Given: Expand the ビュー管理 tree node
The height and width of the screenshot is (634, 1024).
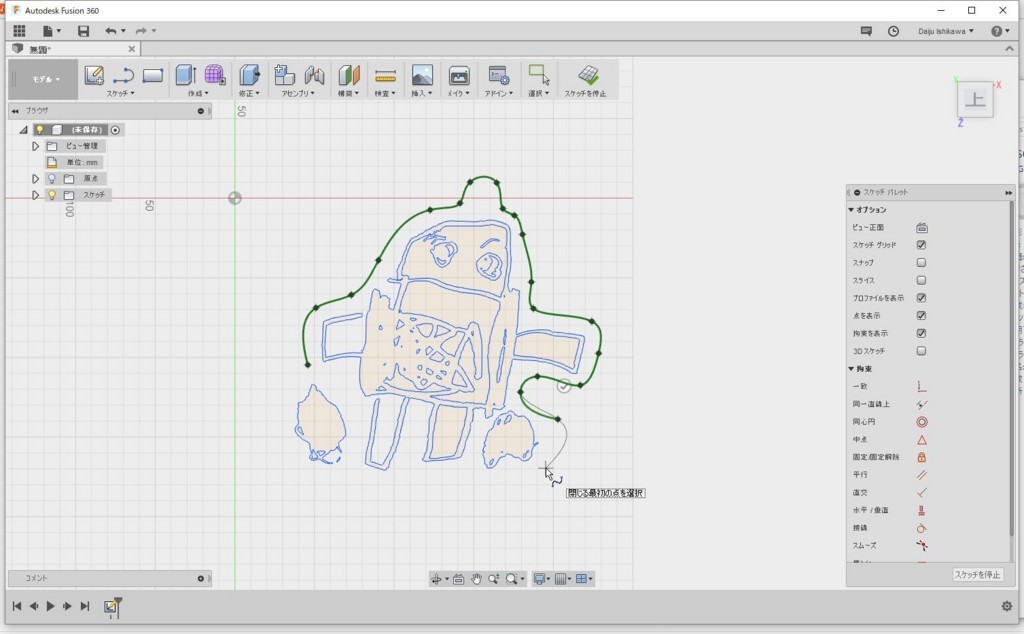Looking at the screenshot, I should [x=35, y=146].
